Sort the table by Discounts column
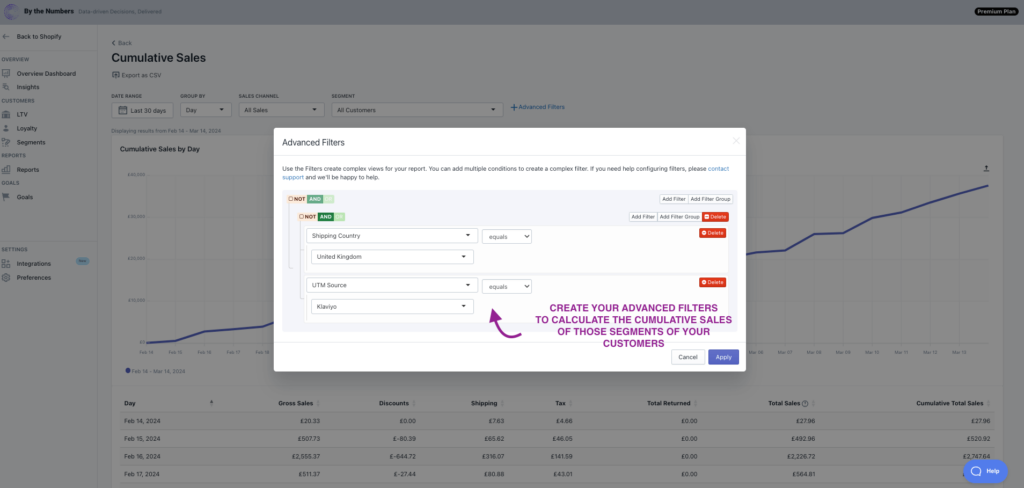The image size is (1024, 488). click(413, 403)
